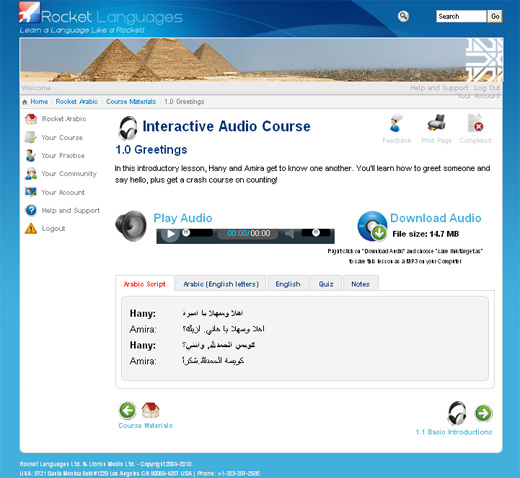This screenshot has width=520, height=478.
Task: Click the Rocket Languages logo icon
Action: point(29,12)
